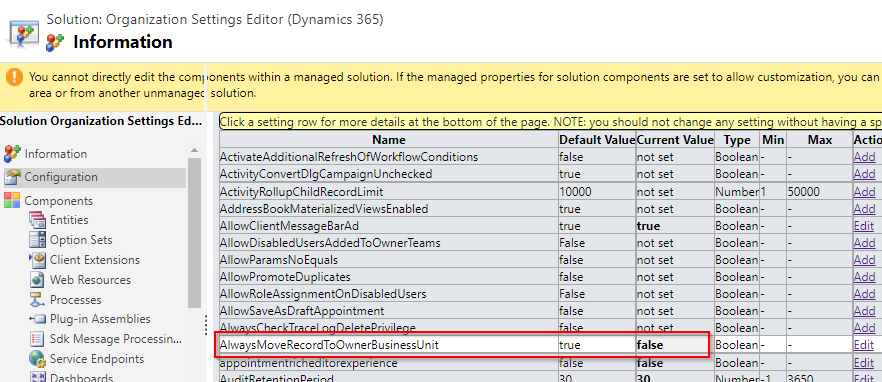Select the AllowPromoteDuplicates setting name
This screenshot has width=882, height=382.
click(285, 277)
